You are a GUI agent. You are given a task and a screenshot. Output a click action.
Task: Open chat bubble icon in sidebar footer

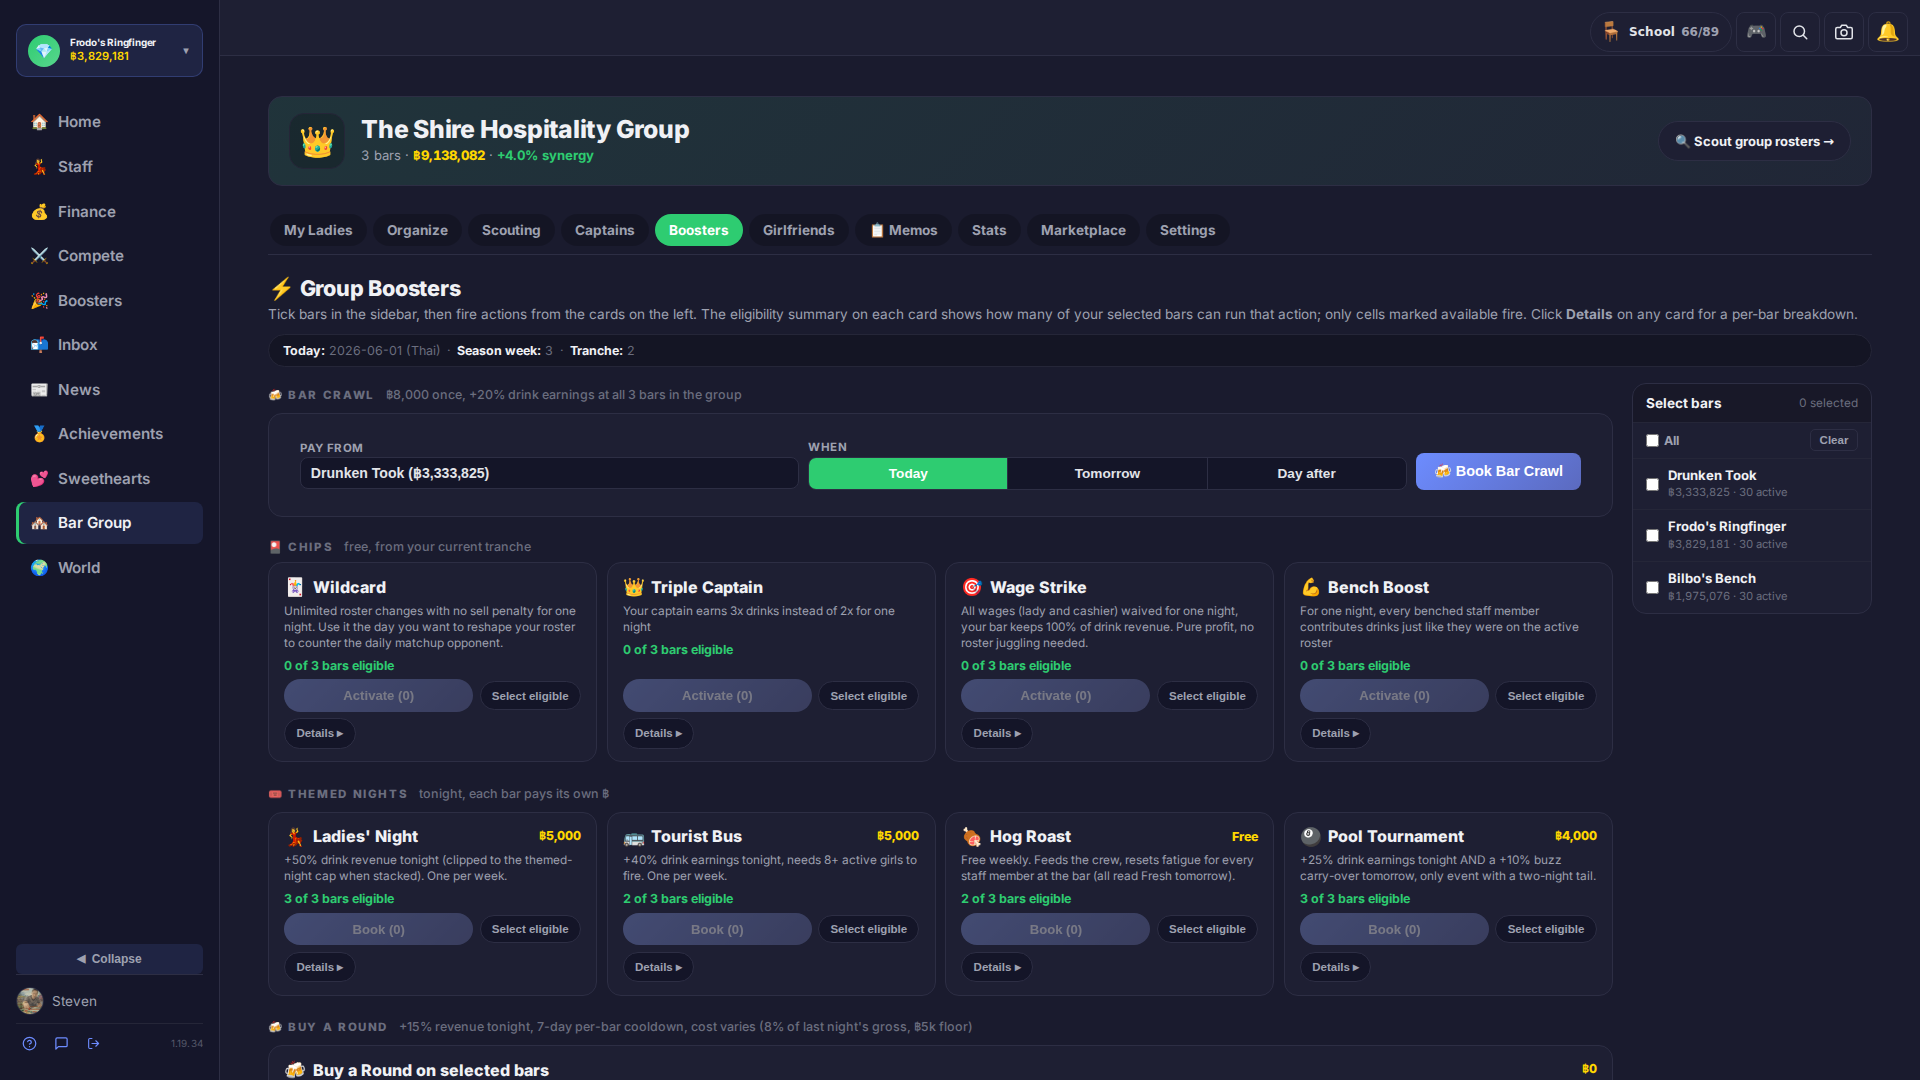pyautogui.click(x=61, y=1043)
